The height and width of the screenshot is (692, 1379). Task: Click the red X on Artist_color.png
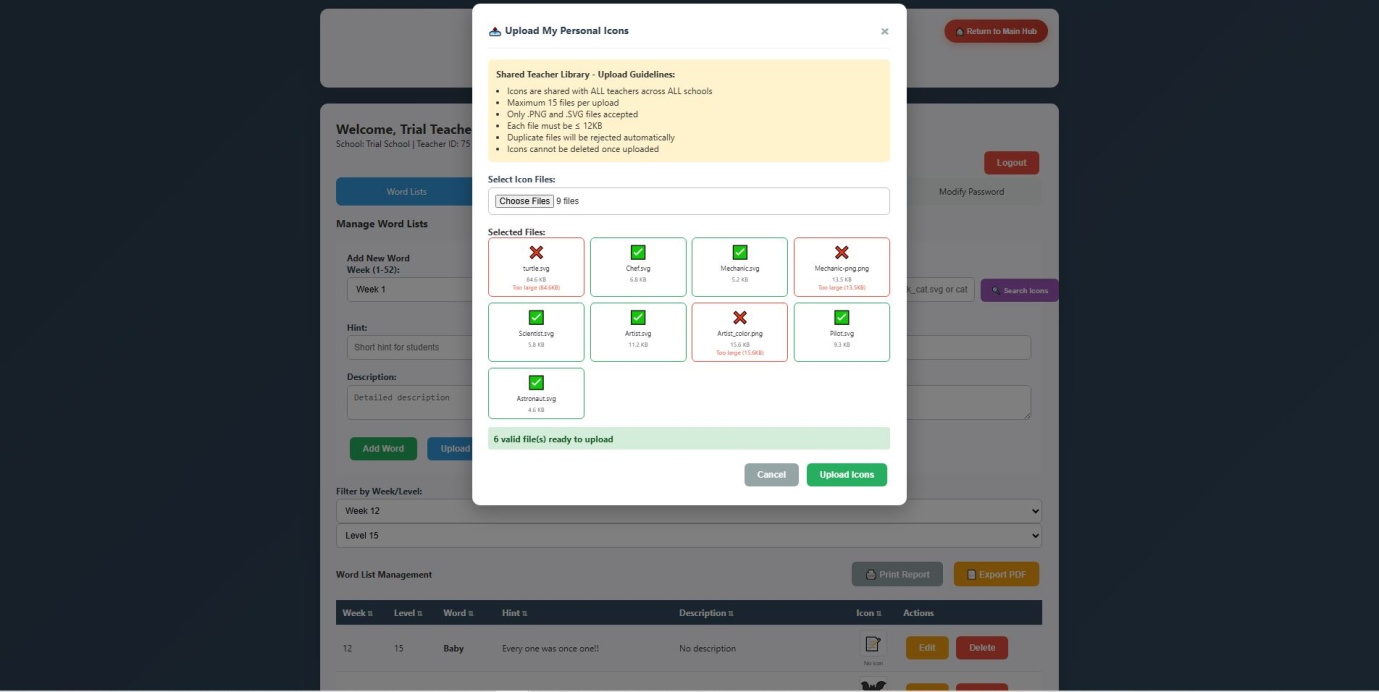click(x=740, y=318)
